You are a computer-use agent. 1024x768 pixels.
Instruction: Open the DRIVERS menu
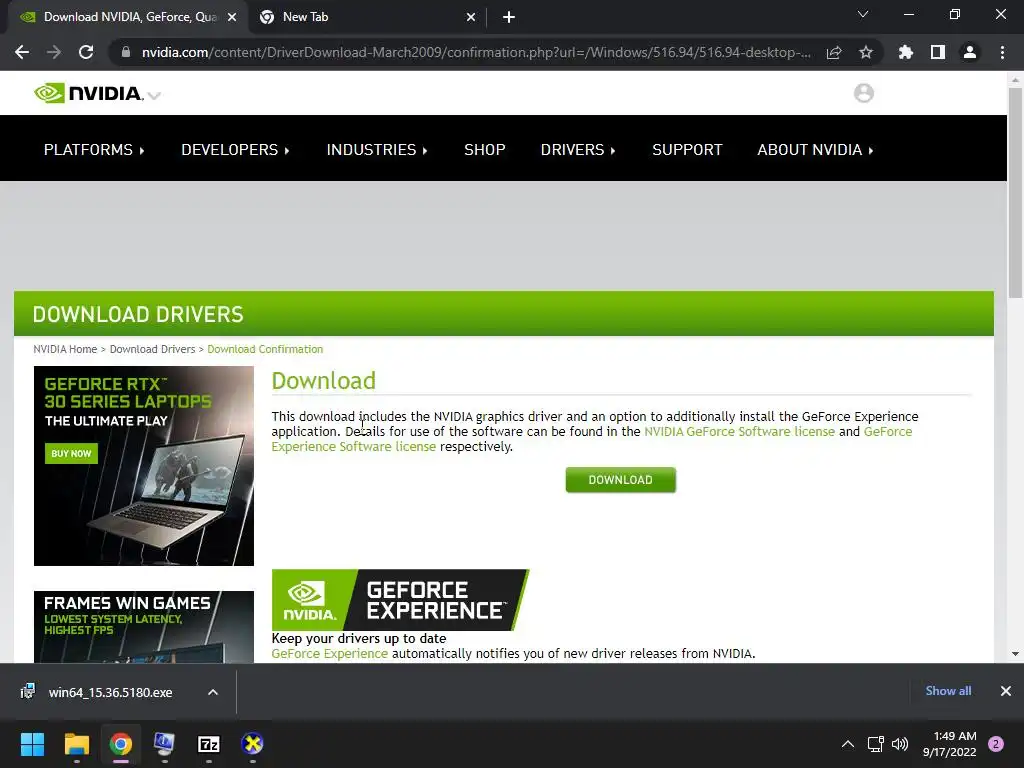(578, 150)
